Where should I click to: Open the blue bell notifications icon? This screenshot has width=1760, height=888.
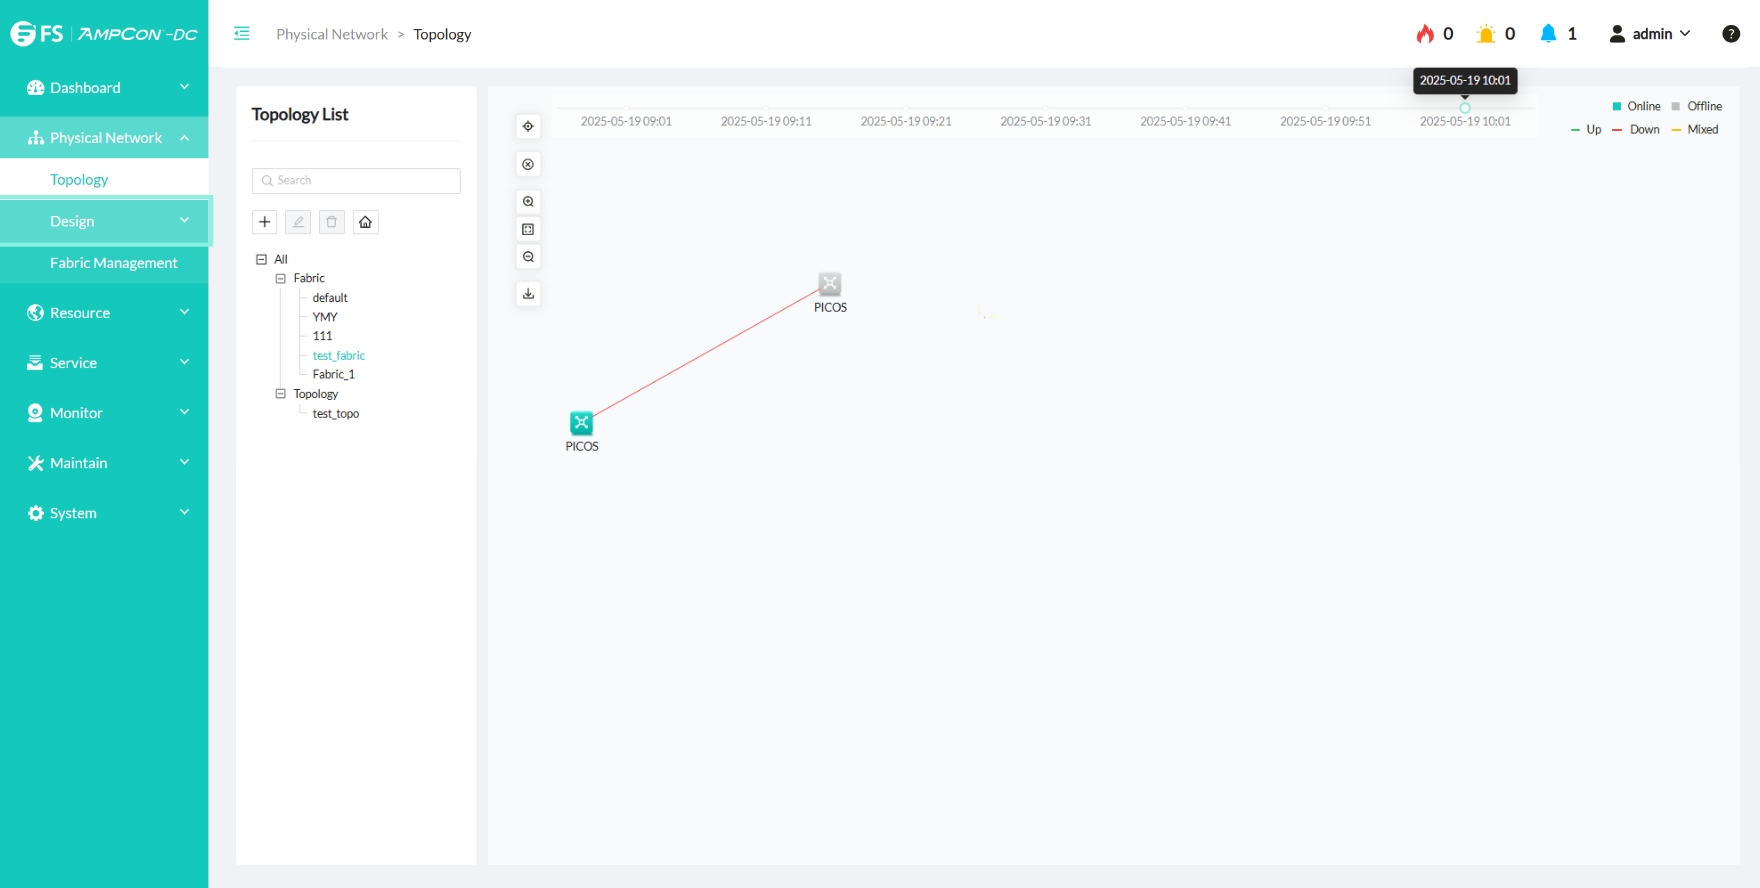point(1548,34)
